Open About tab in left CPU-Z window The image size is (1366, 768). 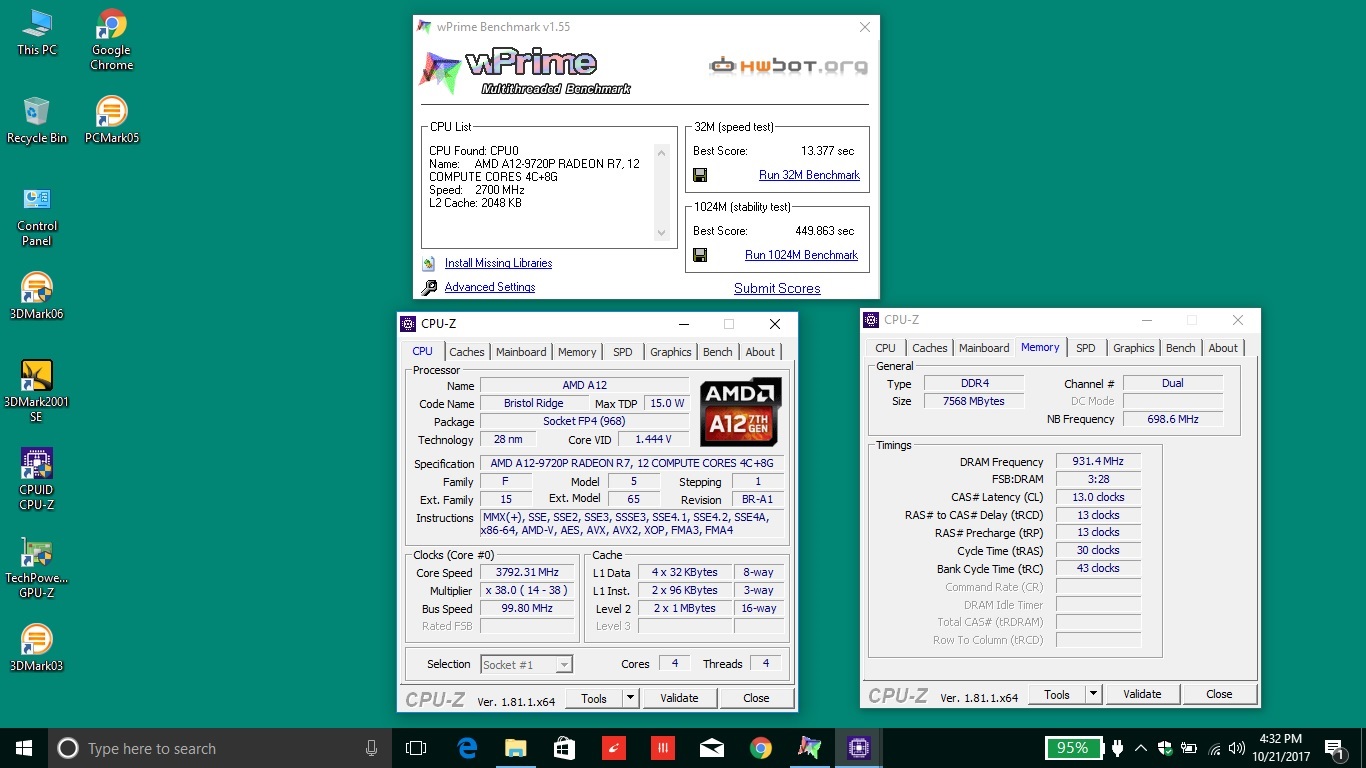pos(760,352)
